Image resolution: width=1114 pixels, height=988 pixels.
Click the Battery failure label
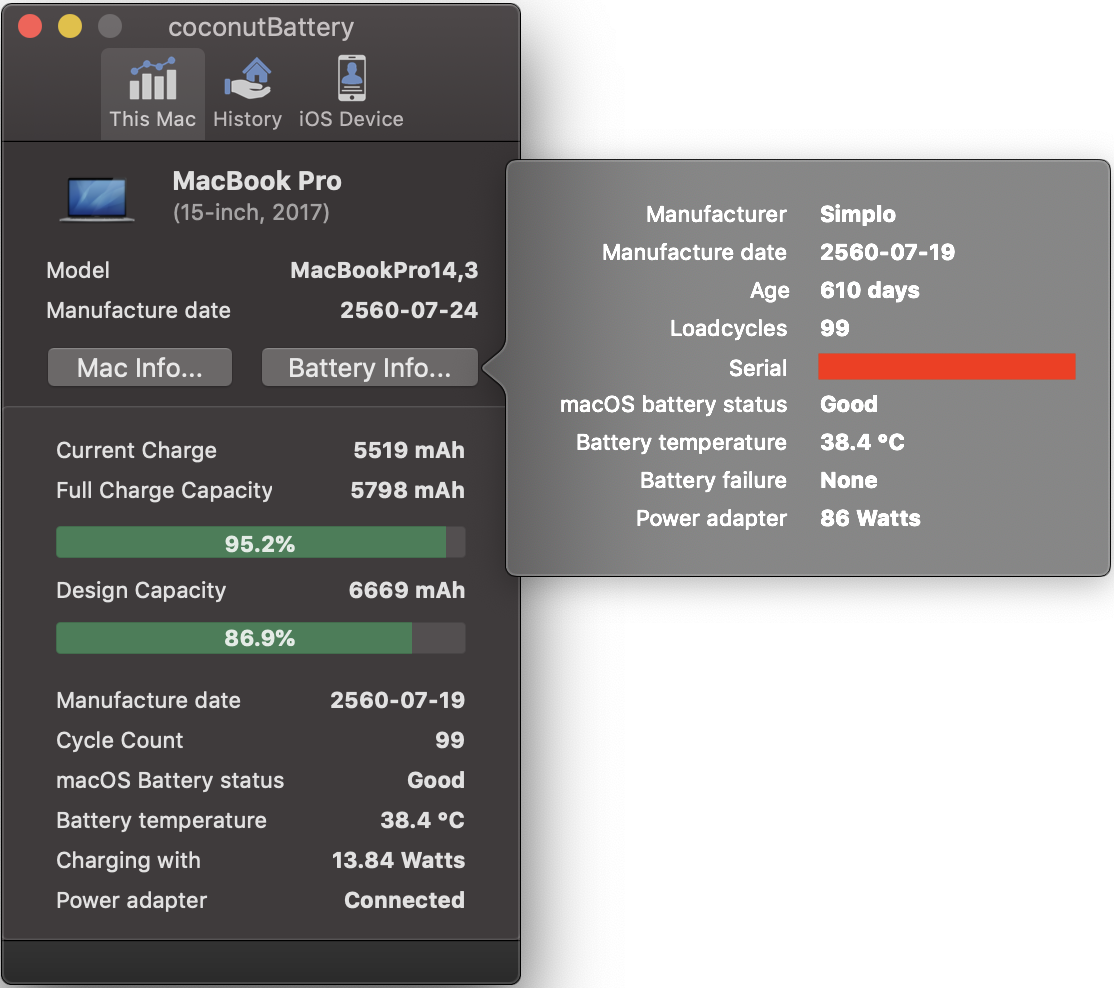coord(713,480)
